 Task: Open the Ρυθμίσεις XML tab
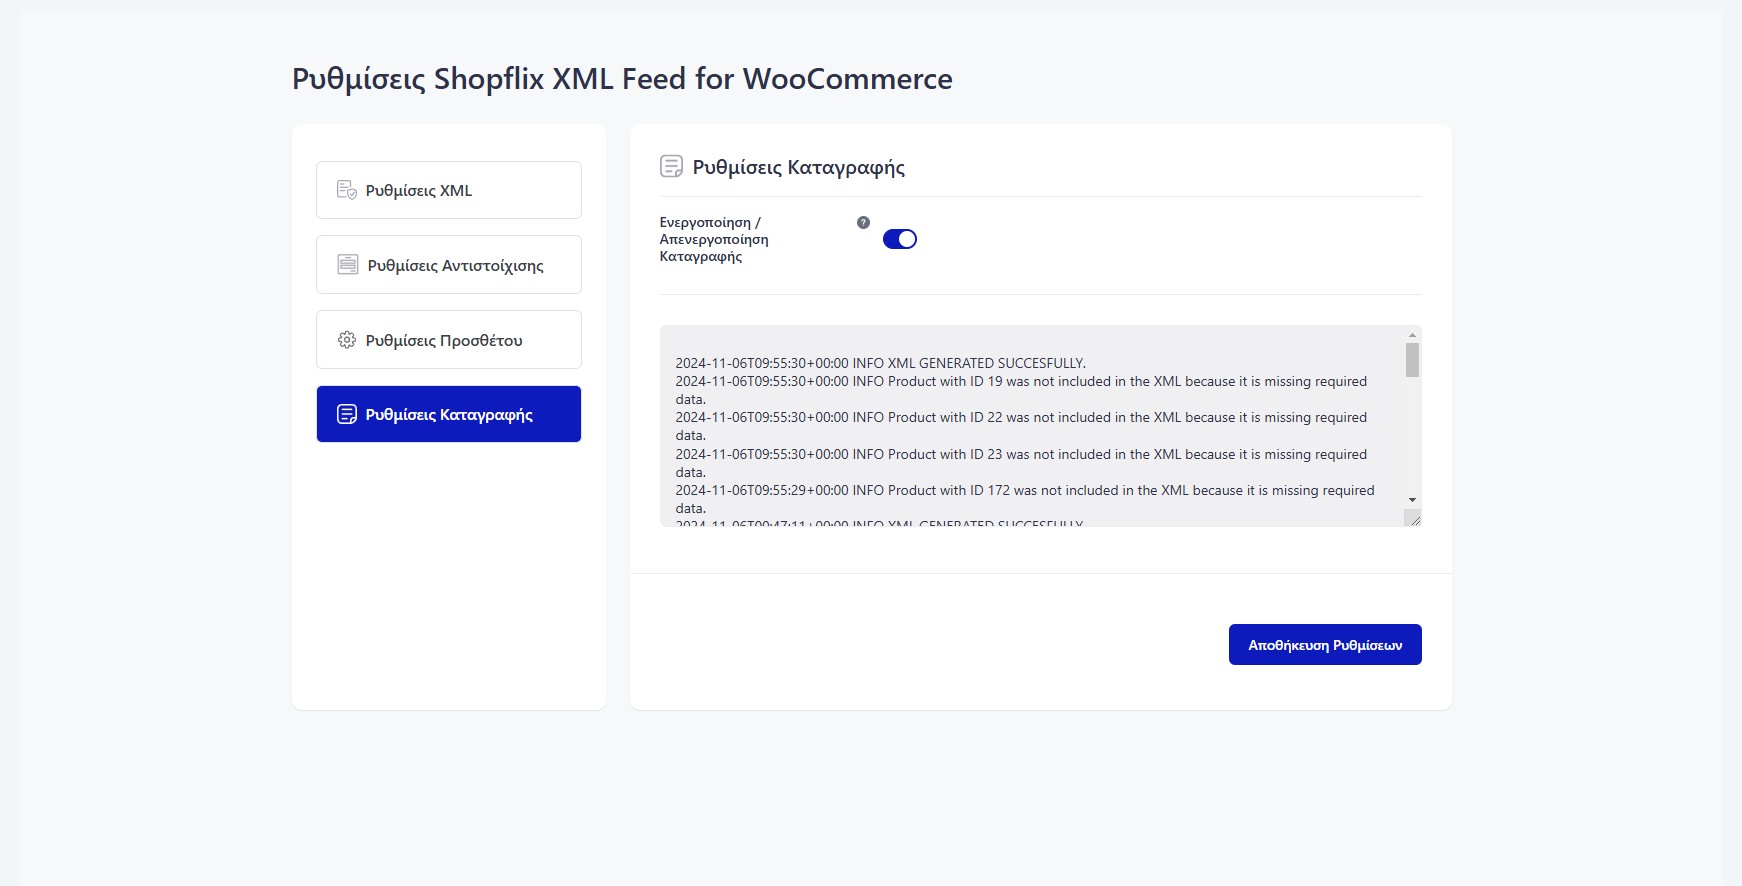[449, 190]
